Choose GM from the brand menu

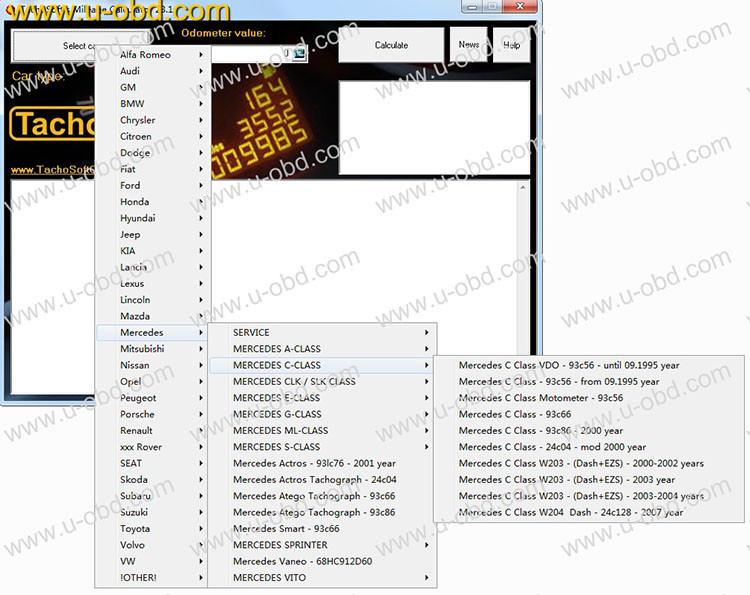point(153,87)
